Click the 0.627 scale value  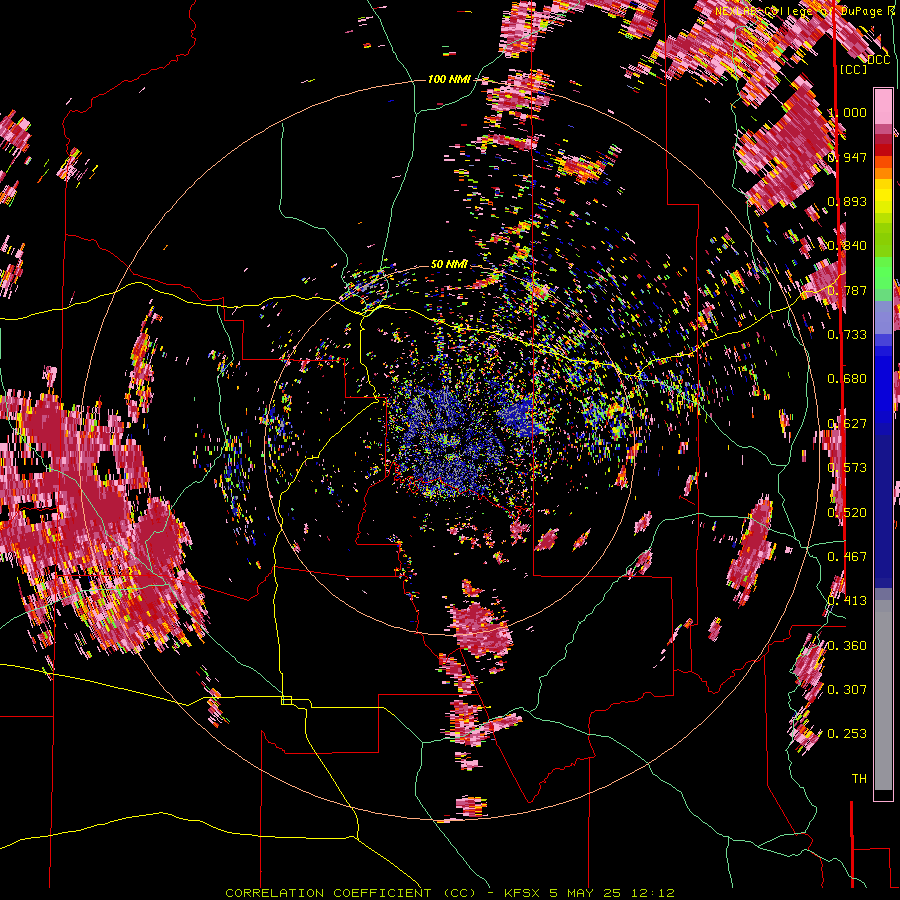847,424
